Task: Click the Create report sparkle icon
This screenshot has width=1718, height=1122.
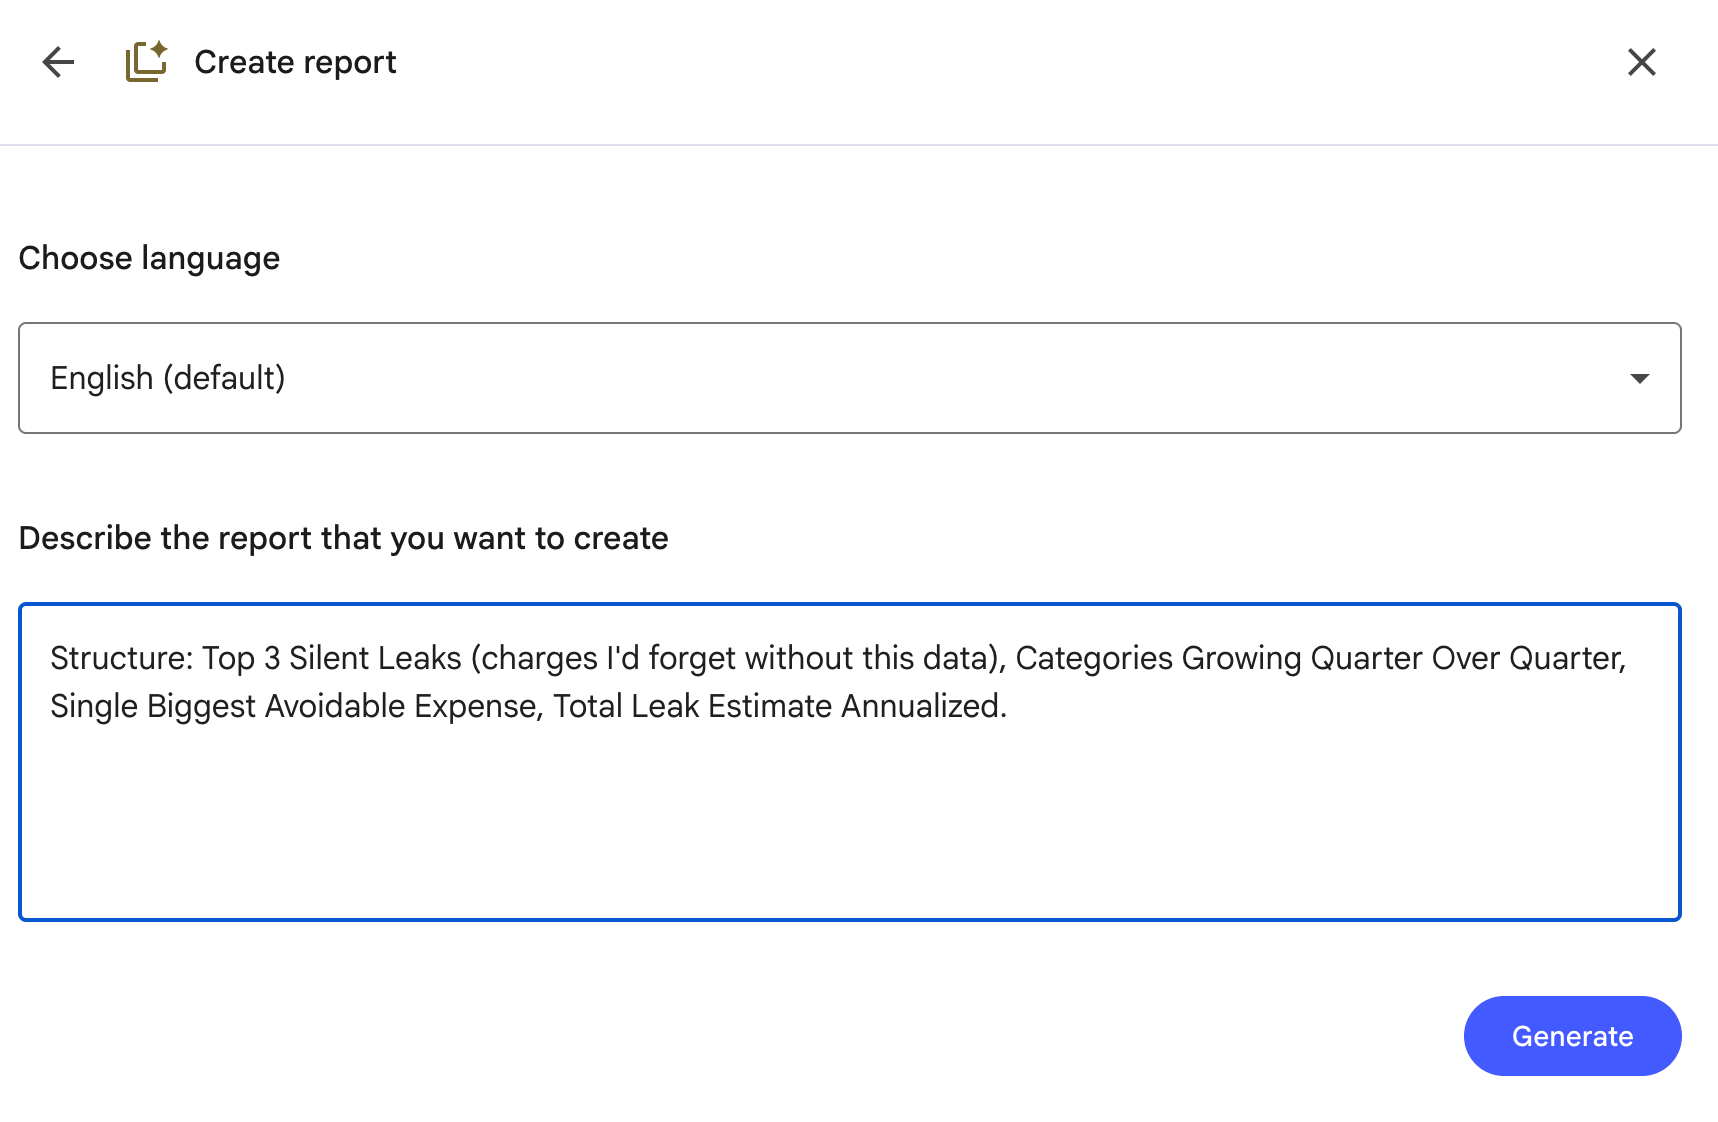Action: 146,62
